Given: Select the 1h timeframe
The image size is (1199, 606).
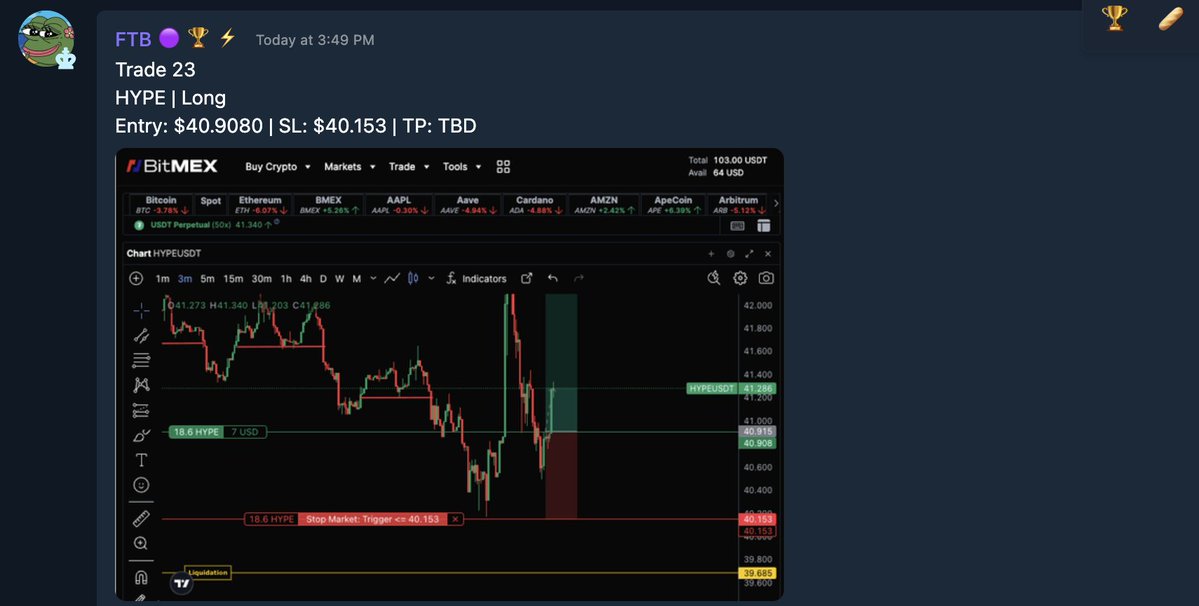Looking at the screenshot, I should [x=286, y=279].
